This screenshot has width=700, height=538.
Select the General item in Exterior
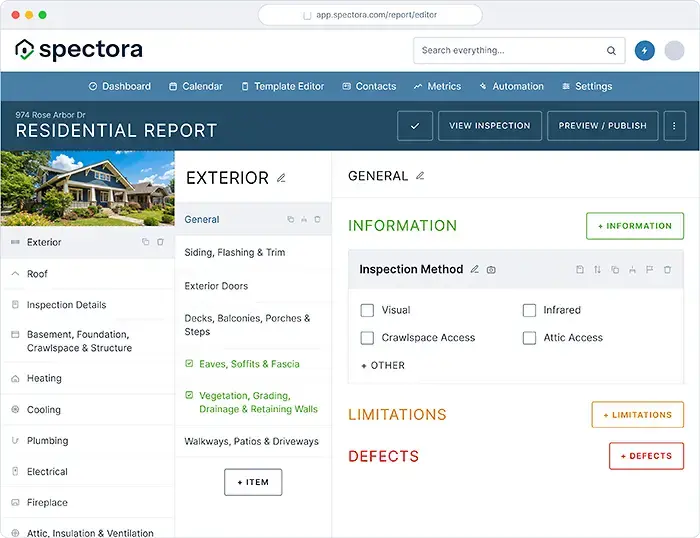tap(253, 219)
